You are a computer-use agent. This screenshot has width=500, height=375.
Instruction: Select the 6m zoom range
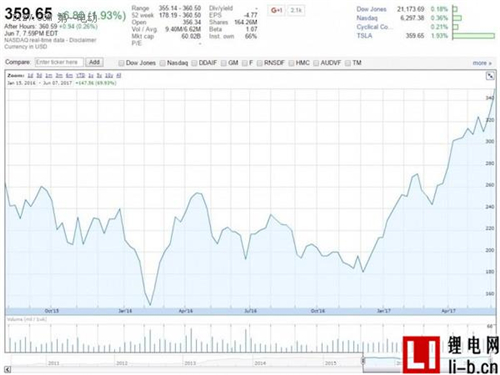coord(69,75)
